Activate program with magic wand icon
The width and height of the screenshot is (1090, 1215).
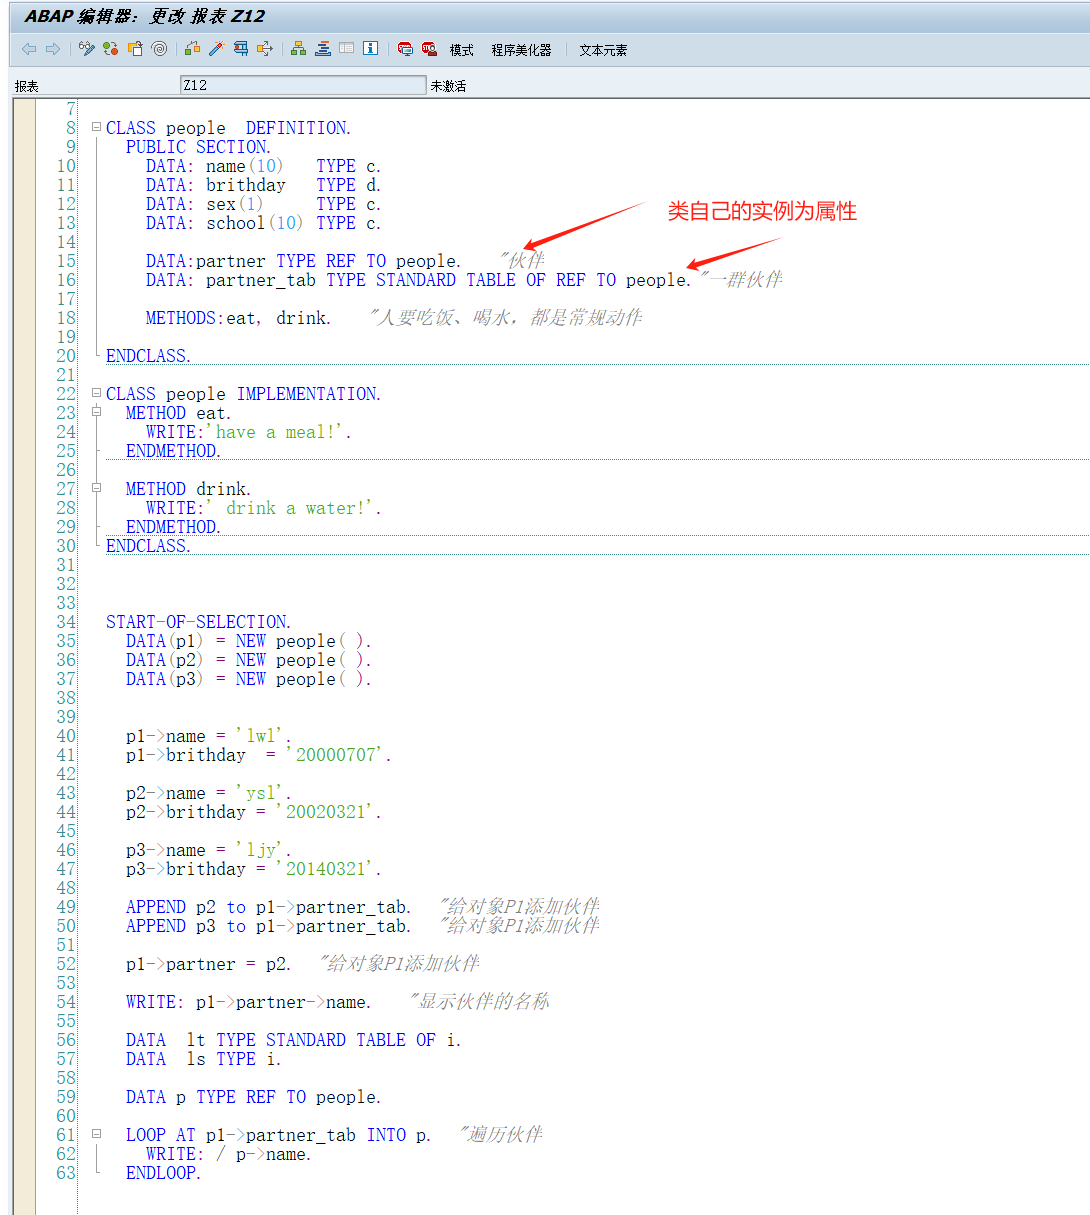coord(216,48)
